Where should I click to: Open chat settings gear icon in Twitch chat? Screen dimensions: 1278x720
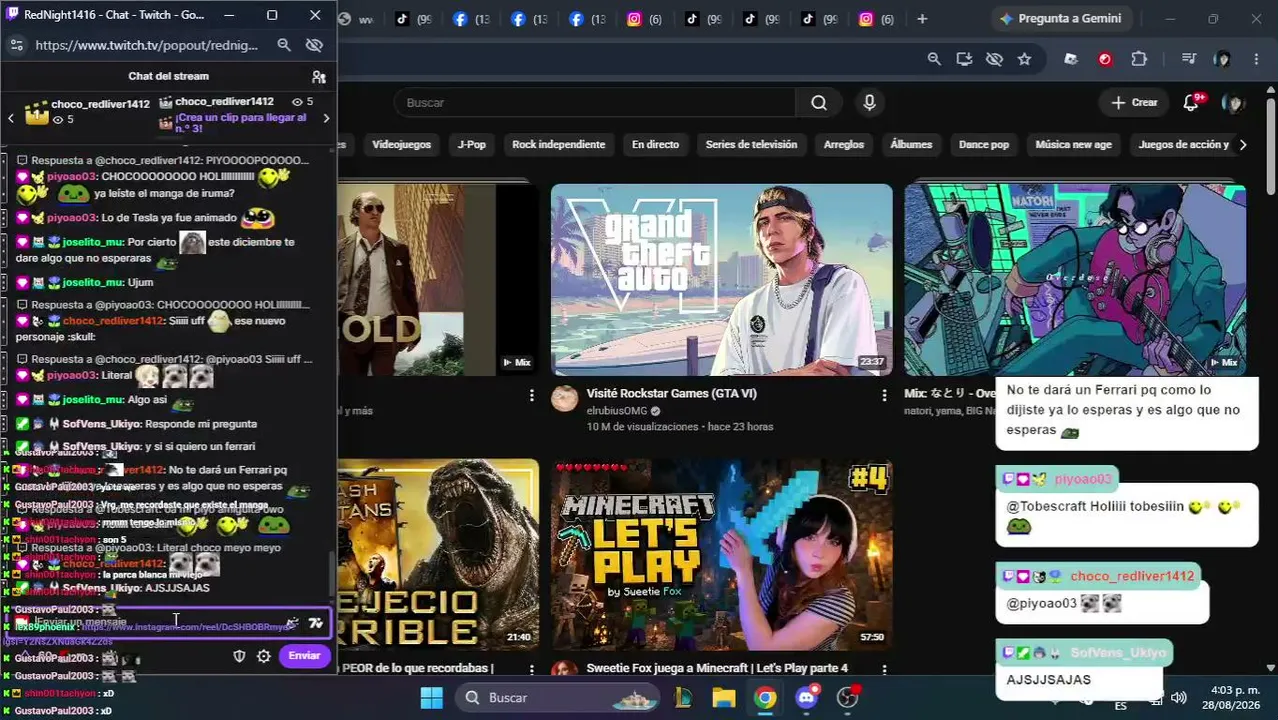pyautogui.click(x=264, y=656)
